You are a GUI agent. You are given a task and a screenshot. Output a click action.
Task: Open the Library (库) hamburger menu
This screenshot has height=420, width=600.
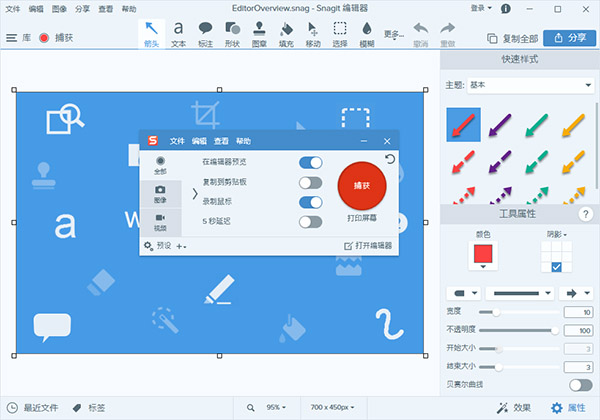click(11, 38)
